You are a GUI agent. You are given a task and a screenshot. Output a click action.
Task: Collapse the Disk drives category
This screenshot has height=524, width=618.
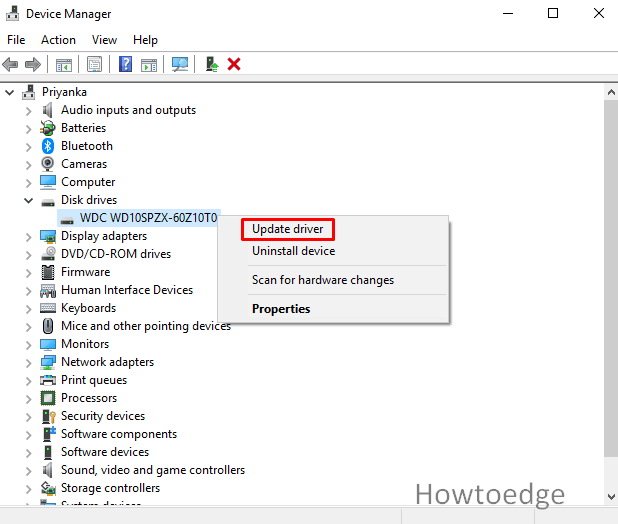[28, 200]
